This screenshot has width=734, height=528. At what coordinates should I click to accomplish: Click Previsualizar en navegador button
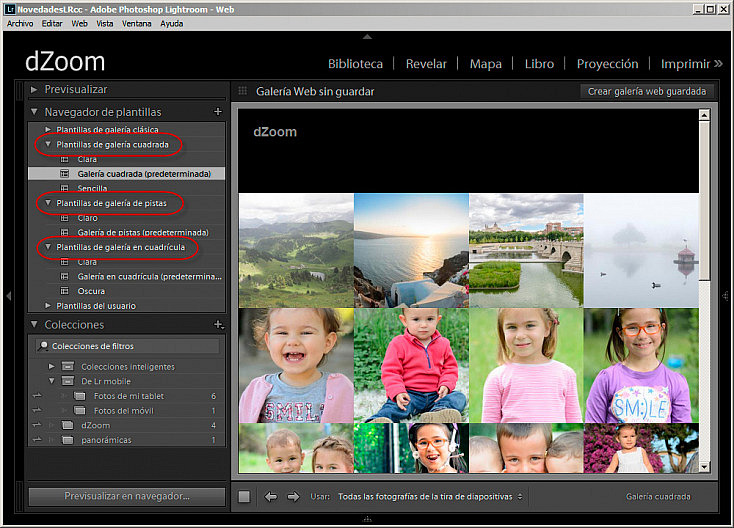point(127,496)
